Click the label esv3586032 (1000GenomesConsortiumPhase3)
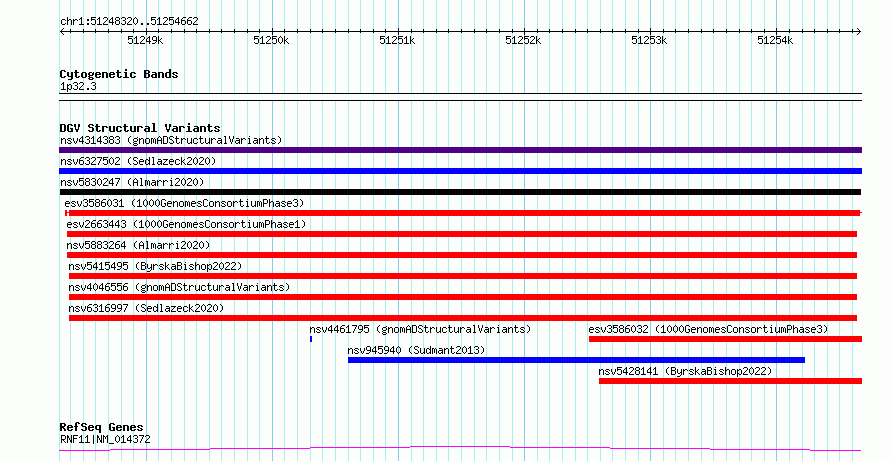 708,329
